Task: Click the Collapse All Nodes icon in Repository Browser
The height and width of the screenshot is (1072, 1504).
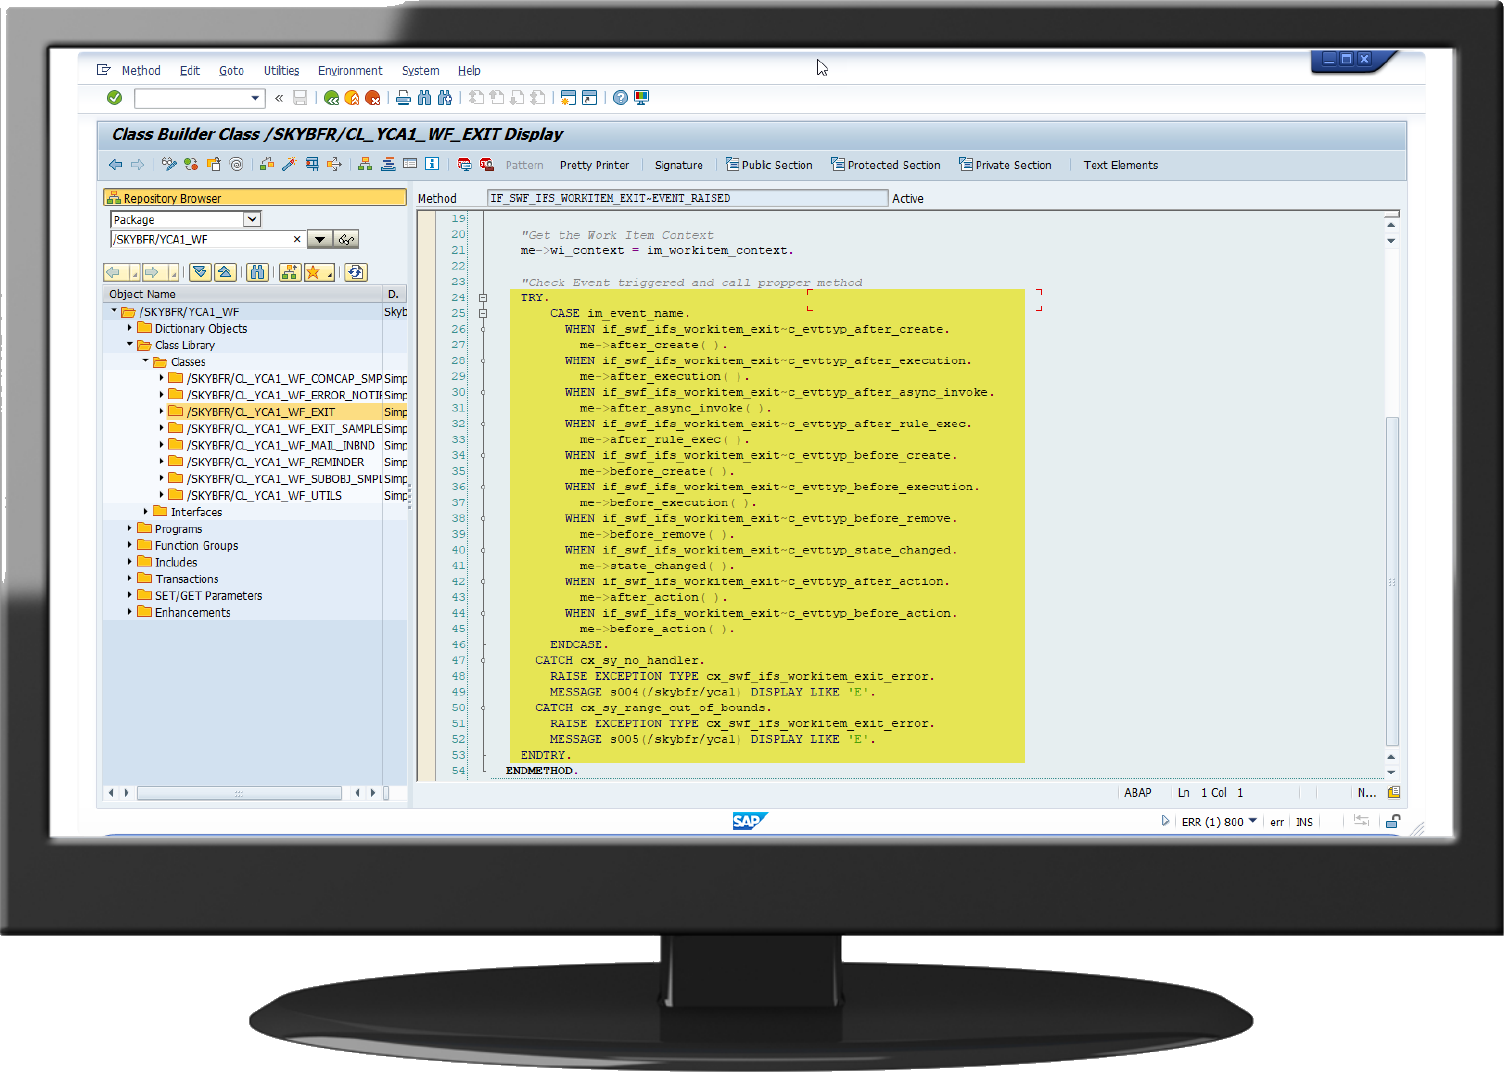Action: tap(225, 272)
